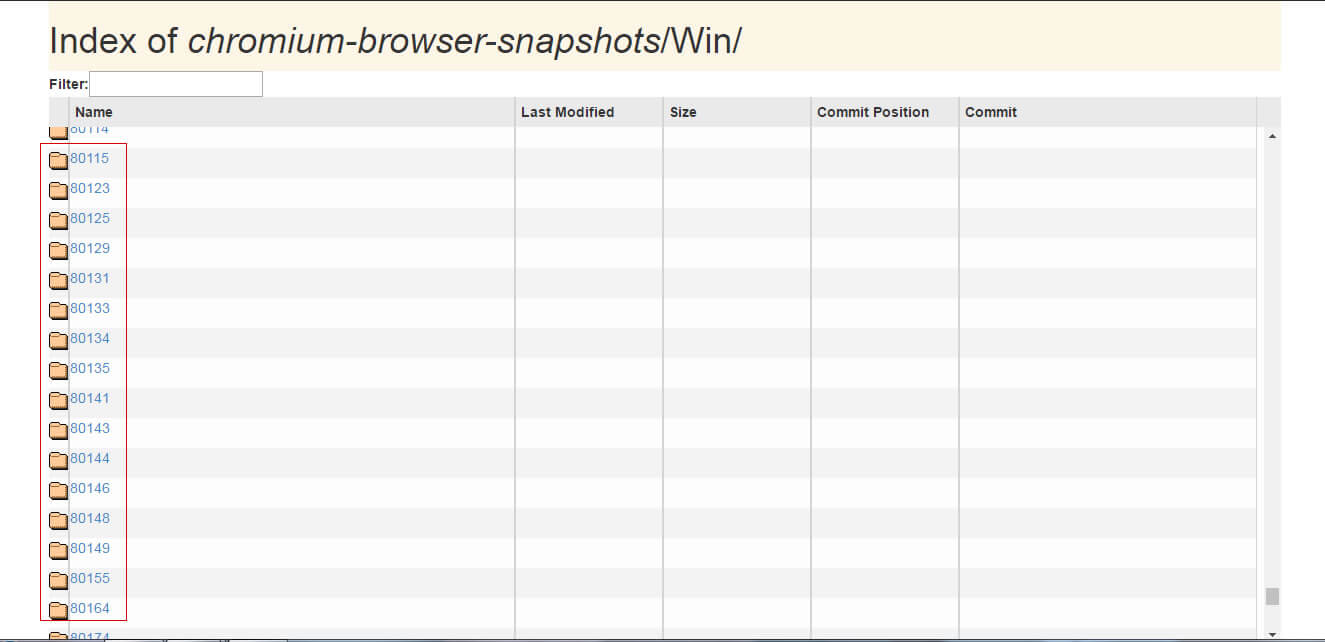Click the folder icon beside 80133
1325x642 pixels.
click(59, 310)
